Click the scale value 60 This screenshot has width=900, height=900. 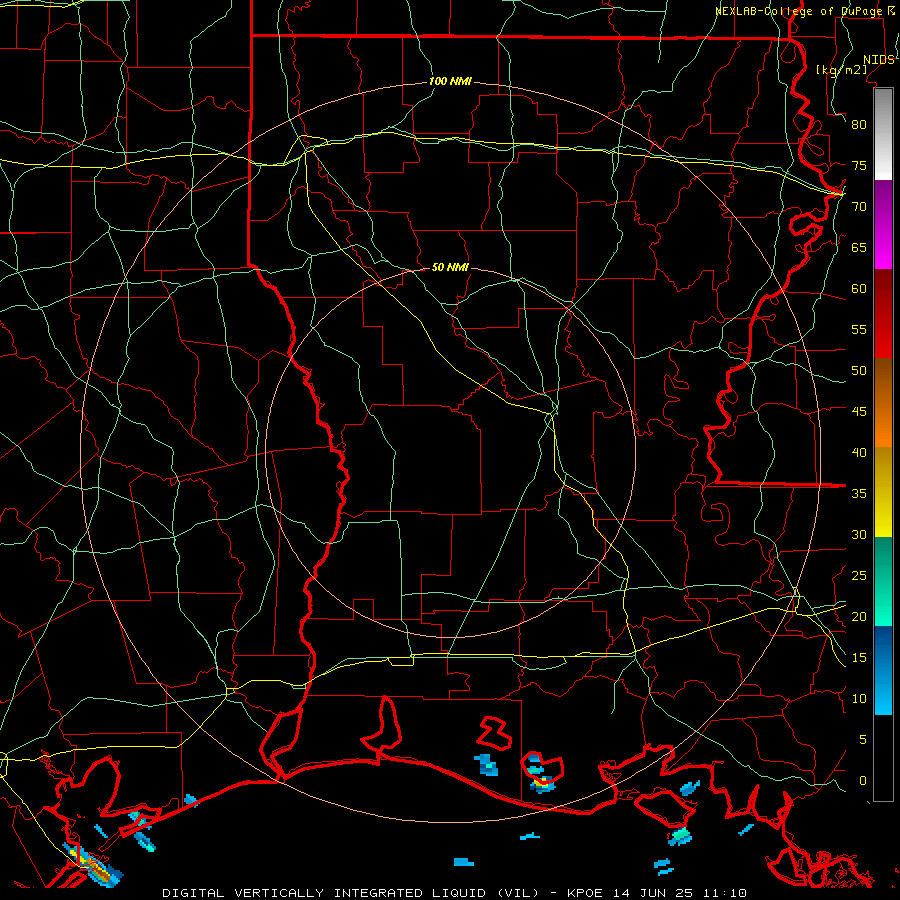[x=859, y=289]
